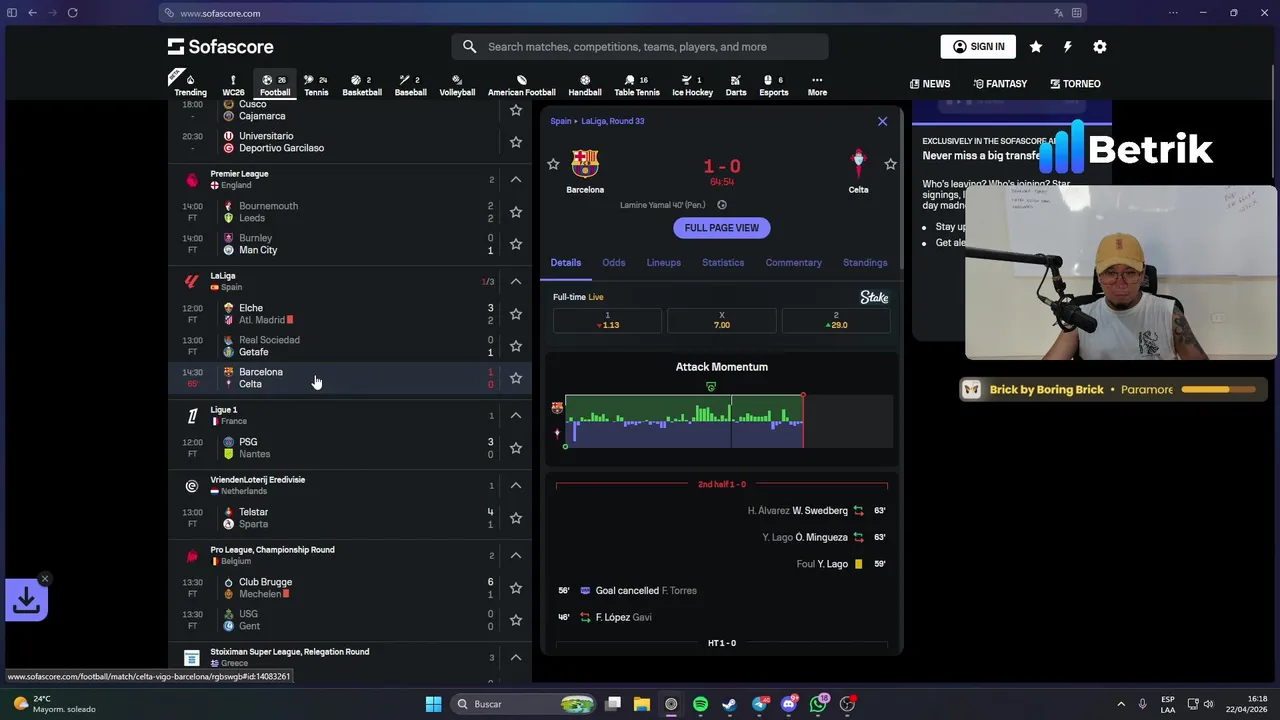The width and height of the screenshot is (1280, 720).
Task: Click the Barcelona team crest
Action: (x=585, y=163)
